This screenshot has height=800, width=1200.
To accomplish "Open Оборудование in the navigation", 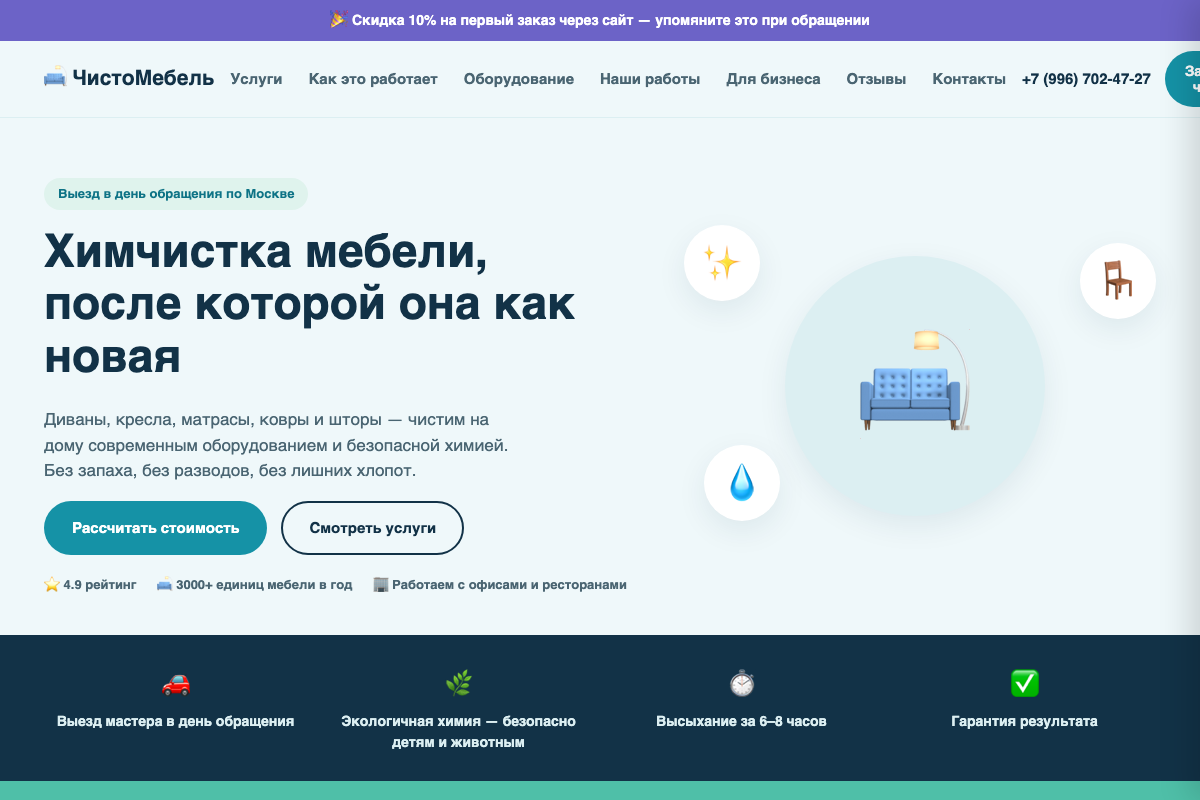I will (519, 79).
